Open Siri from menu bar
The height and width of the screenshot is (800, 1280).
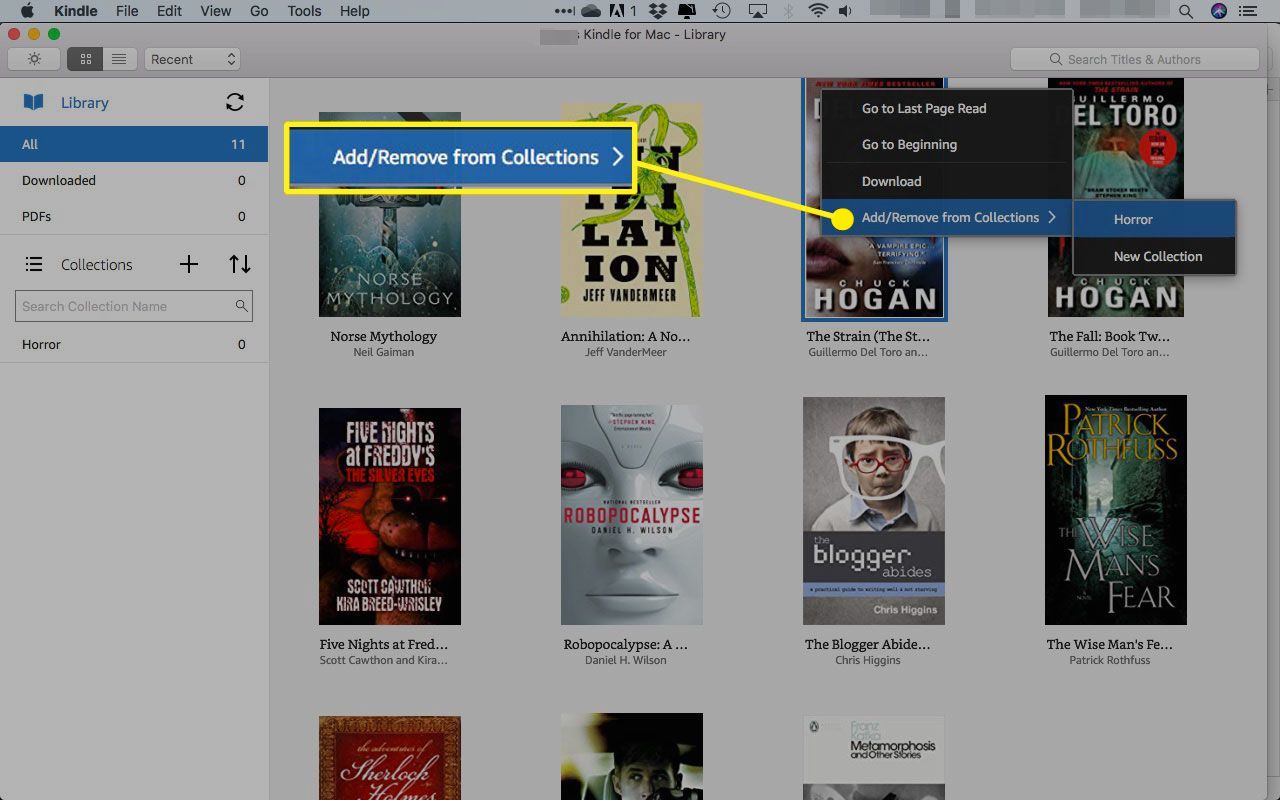point(1218,11)
